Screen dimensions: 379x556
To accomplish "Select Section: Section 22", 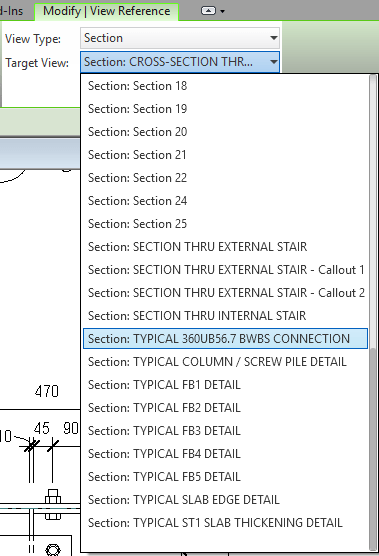I will [225, 178].
